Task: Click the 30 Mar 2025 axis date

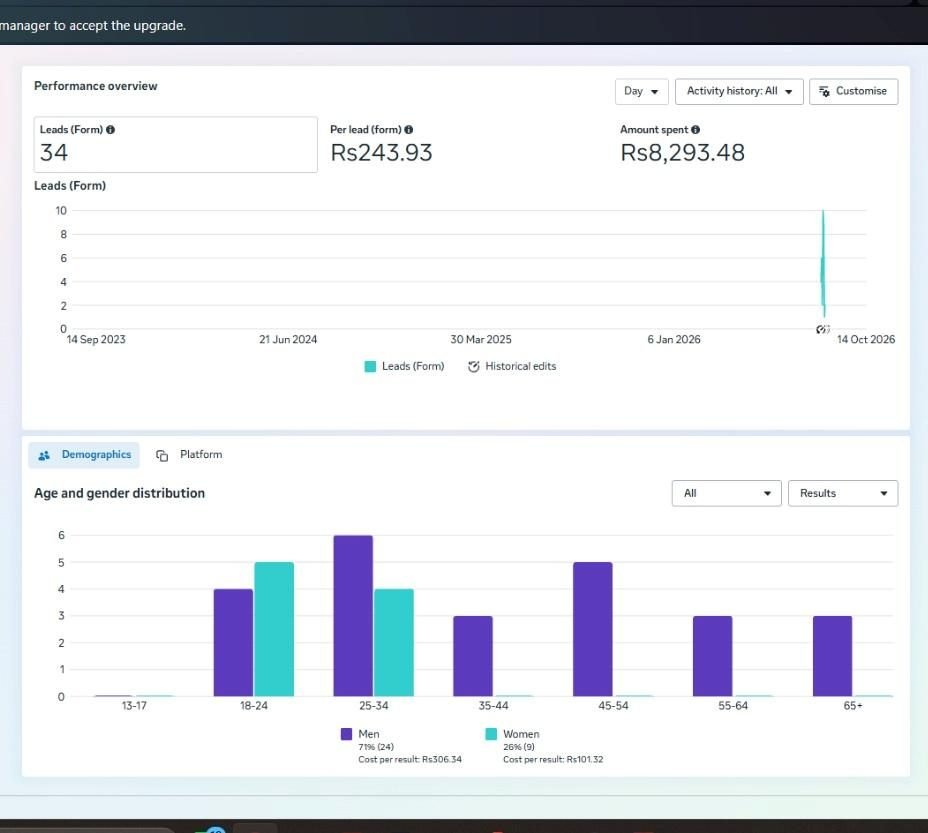Action: pos(481,339)
